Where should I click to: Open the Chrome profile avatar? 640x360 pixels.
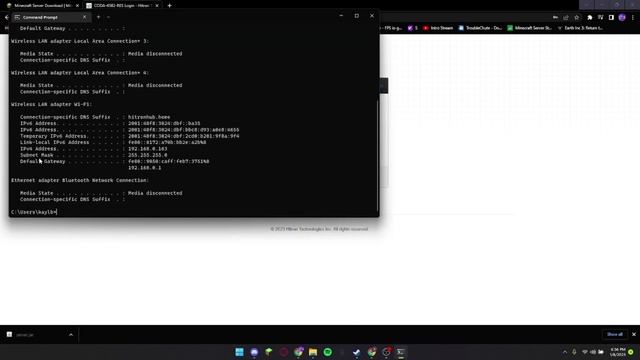tap(622, 18)
